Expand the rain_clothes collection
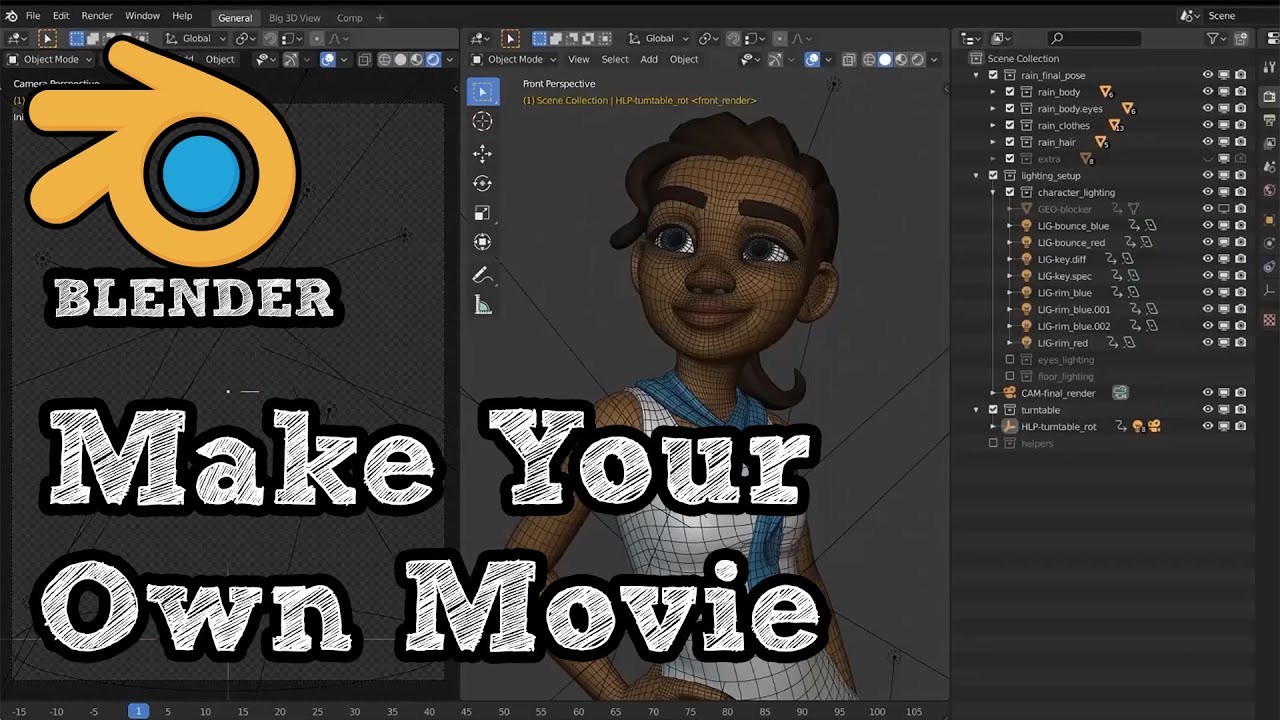 pyautogui.click(x=993, y=125)
